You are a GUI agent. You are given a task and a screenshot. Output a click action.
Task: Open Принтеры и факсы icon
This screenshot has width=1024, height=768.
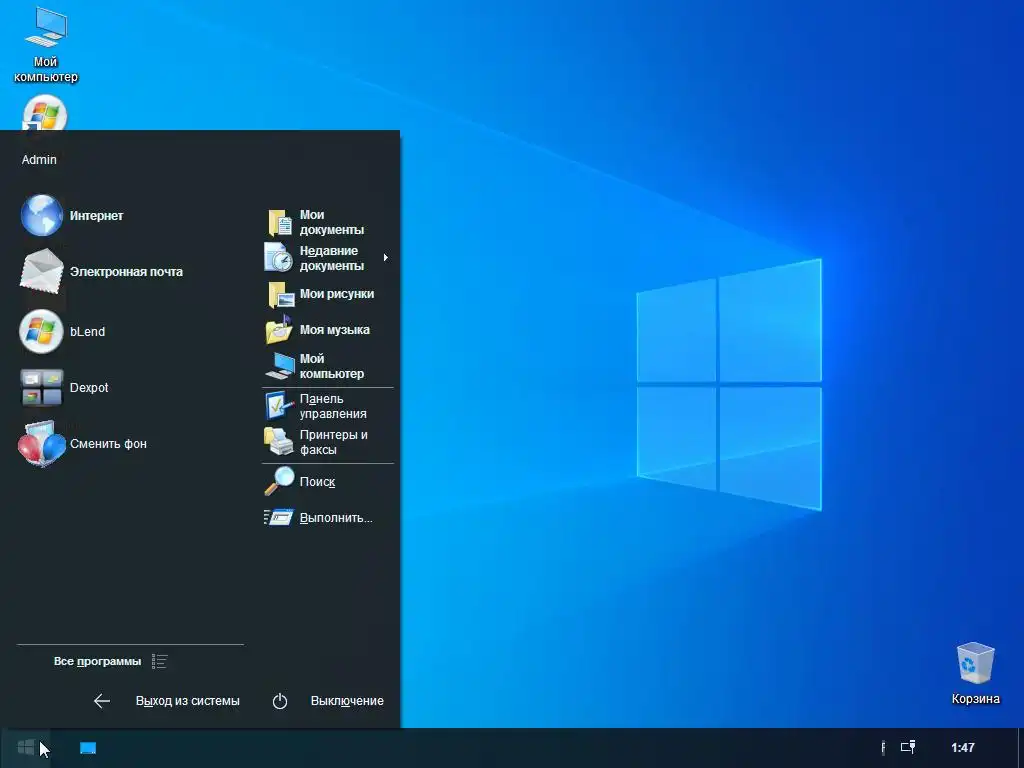[279, 441]
